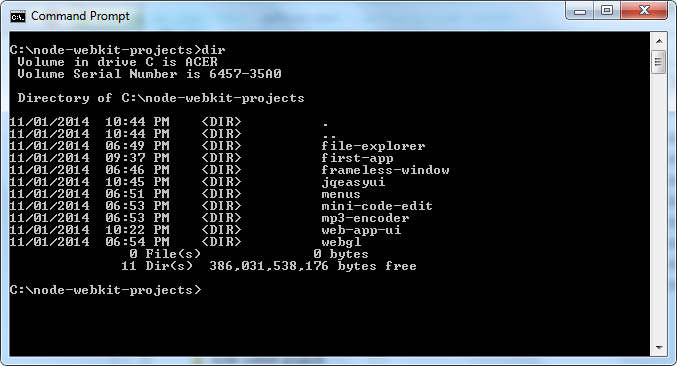The width and height of the screenshot is (677, 366).
Task: Click the first-app directory name
Action: coord(357,158)
